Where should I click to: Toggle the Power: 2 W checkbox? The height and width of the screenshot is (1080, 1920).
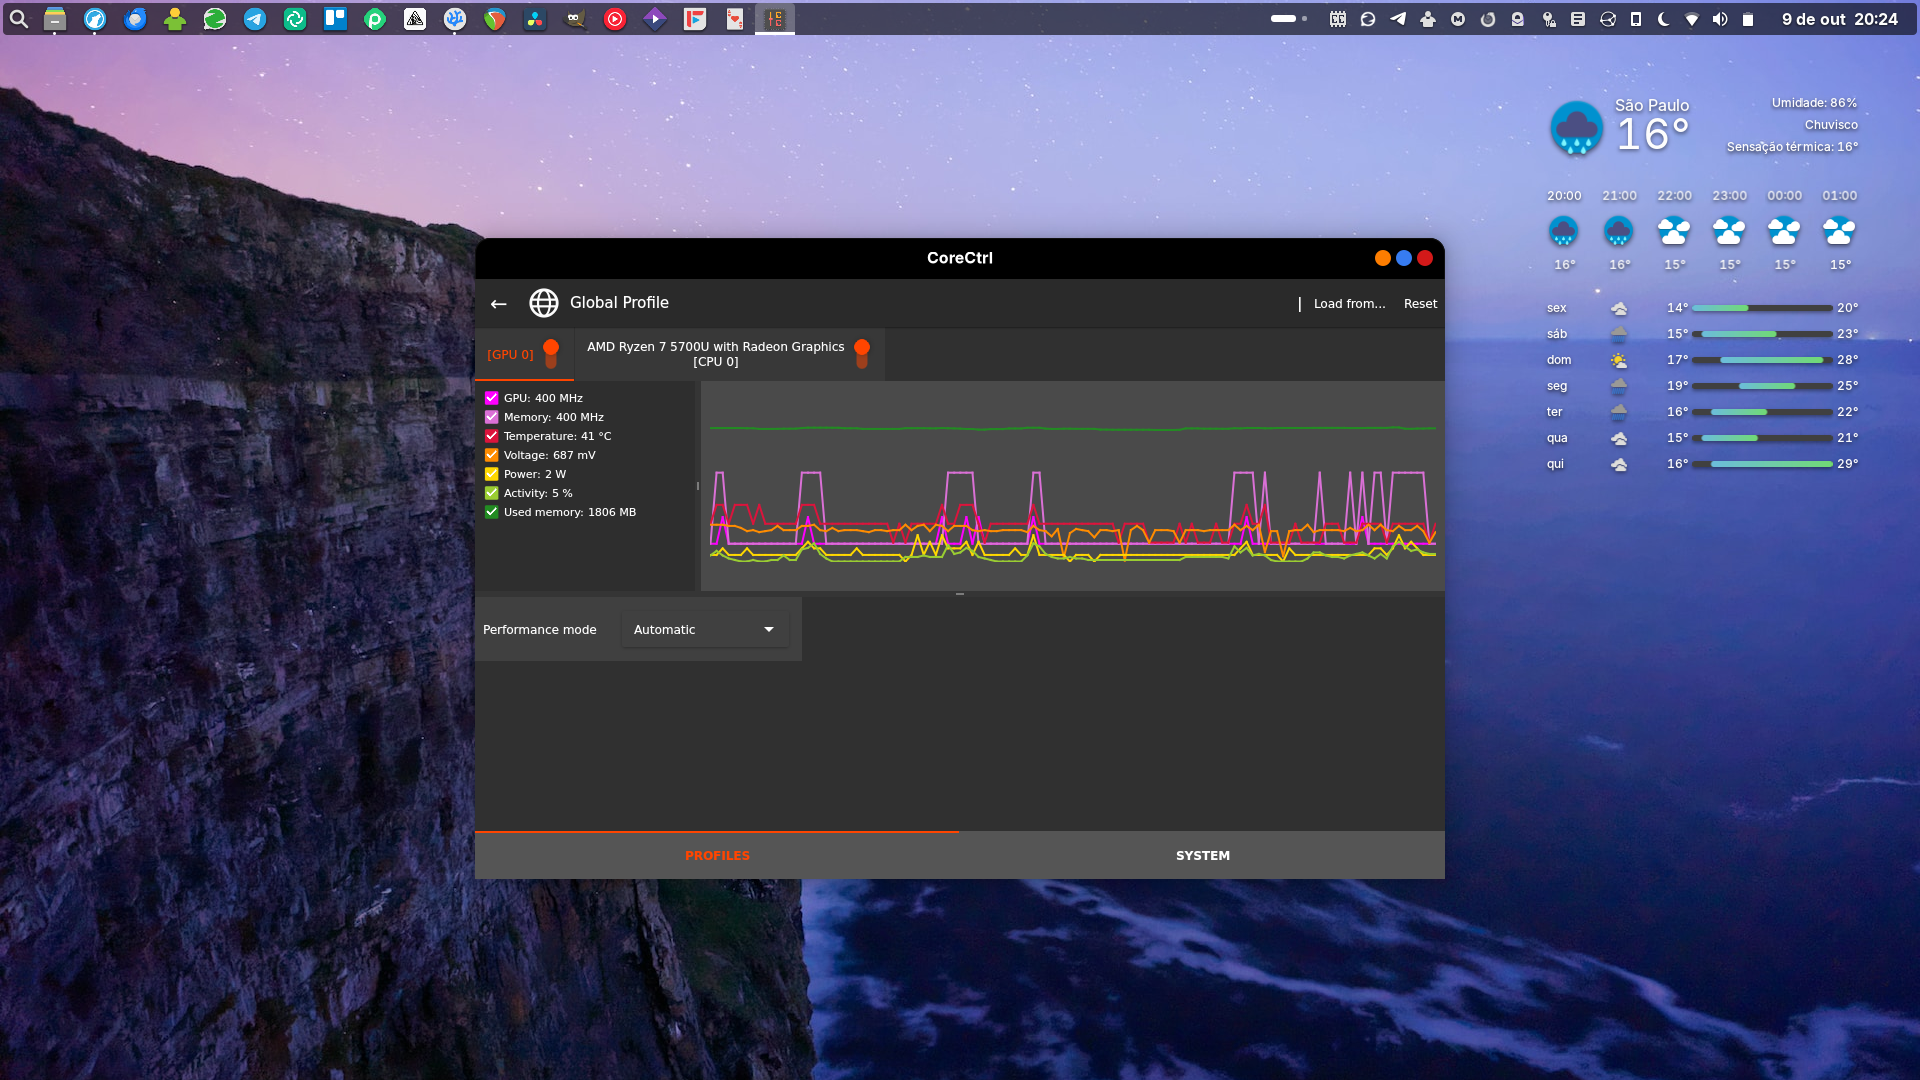tap(492, 474)
